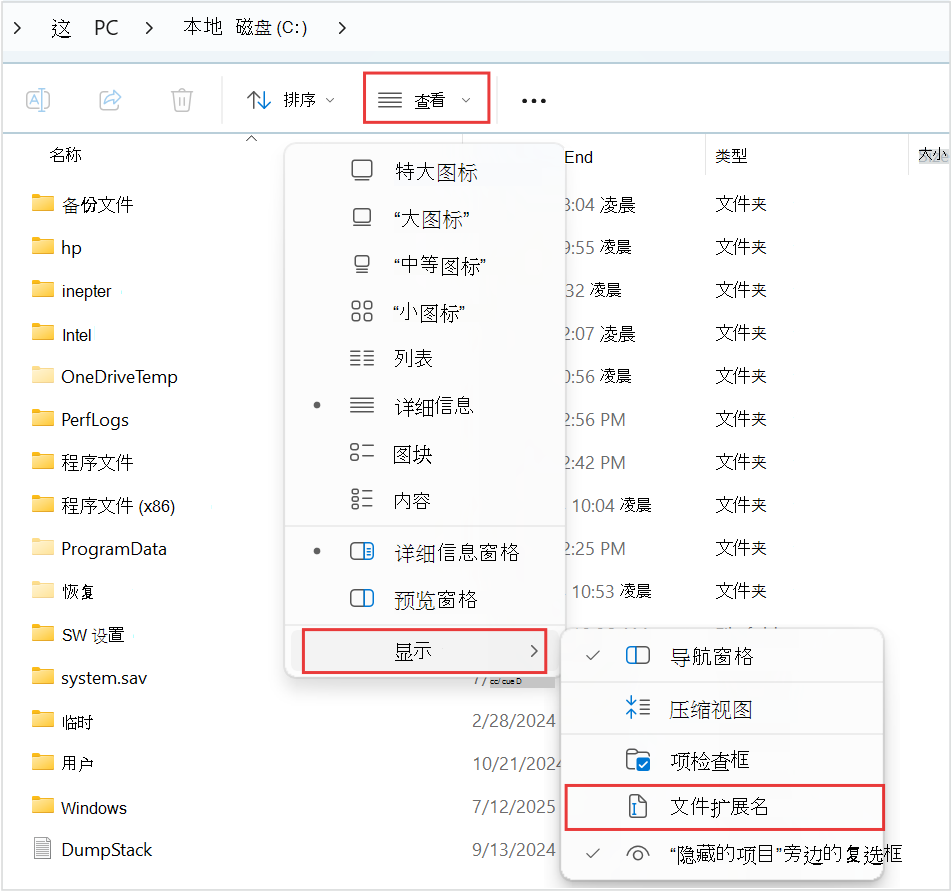Click the DumpStack file icon
The height and width of the screenshot is (891, 951).
41,850
